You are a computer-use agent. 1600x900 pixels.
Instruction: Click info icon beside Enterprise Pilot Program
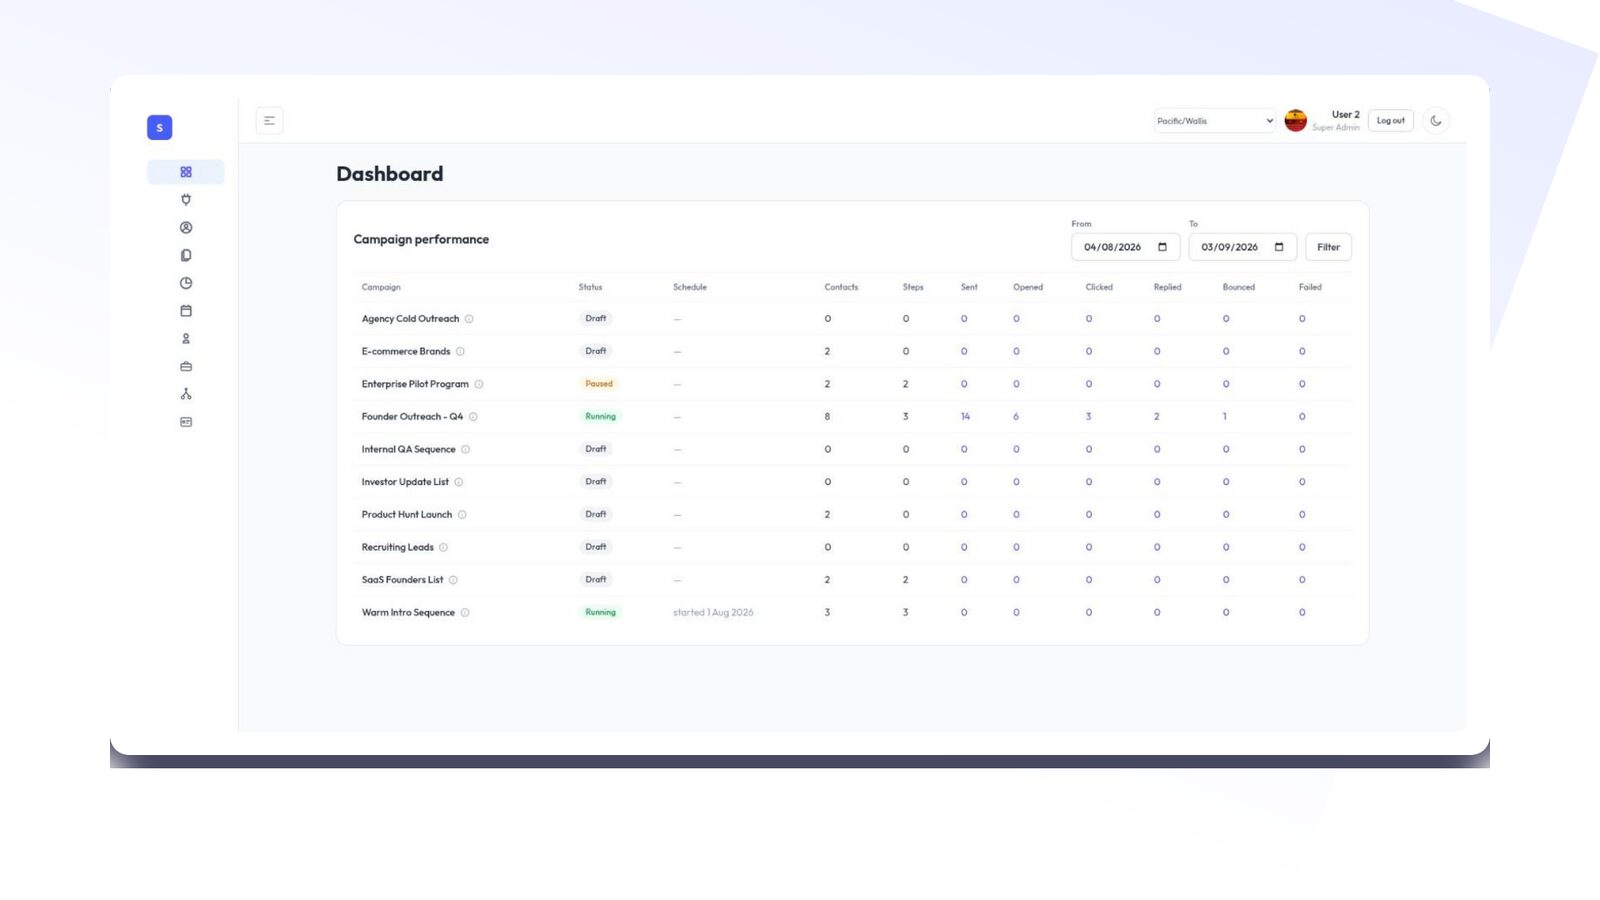479,384
